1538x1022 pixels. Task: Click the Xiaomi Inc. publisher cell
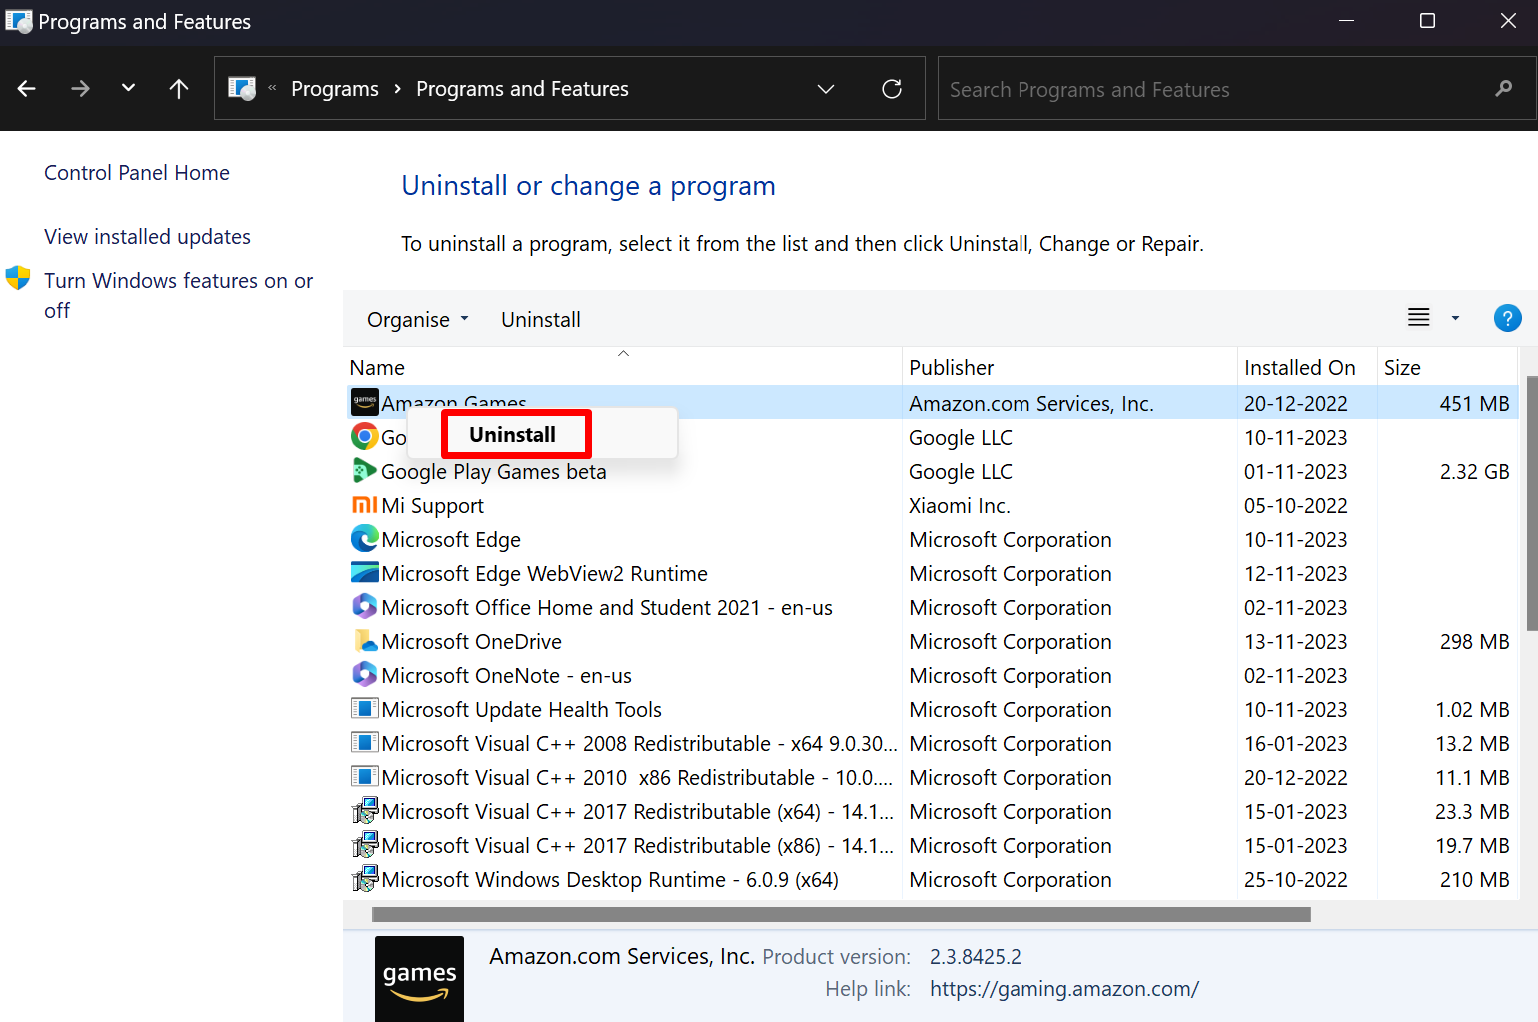[x=960, y=505]
